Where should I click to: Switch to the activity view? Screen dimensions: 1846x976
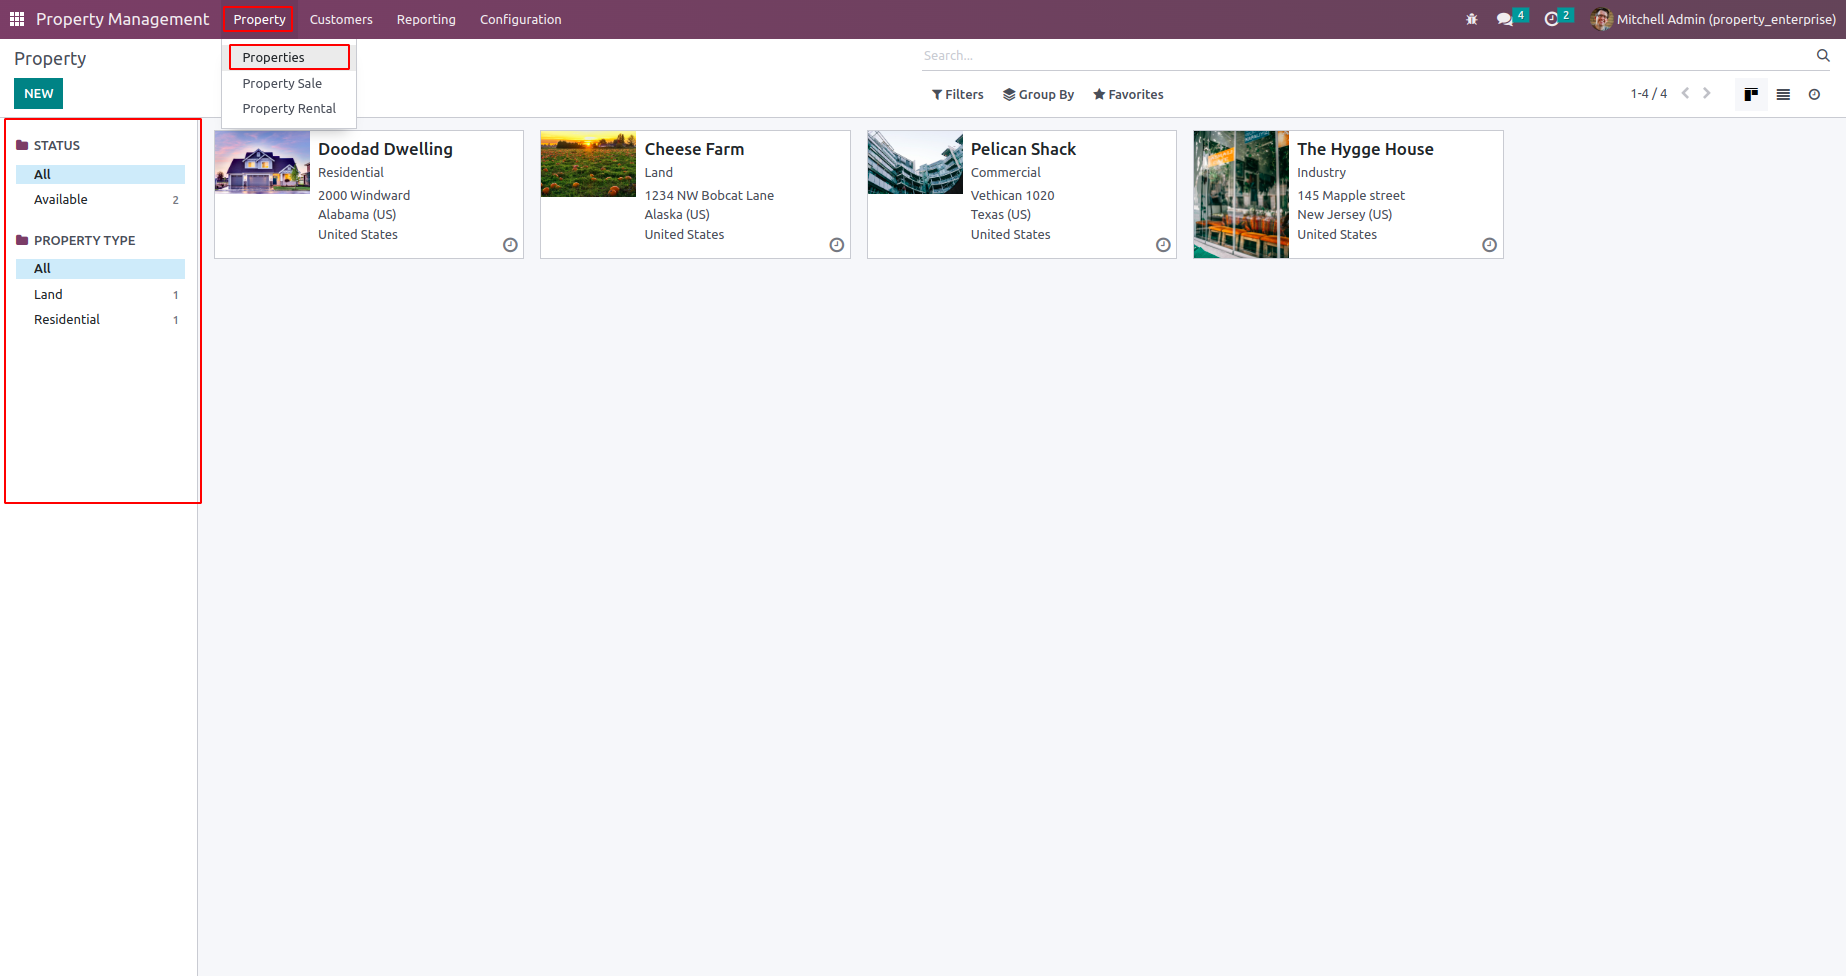click(1814, 94)
